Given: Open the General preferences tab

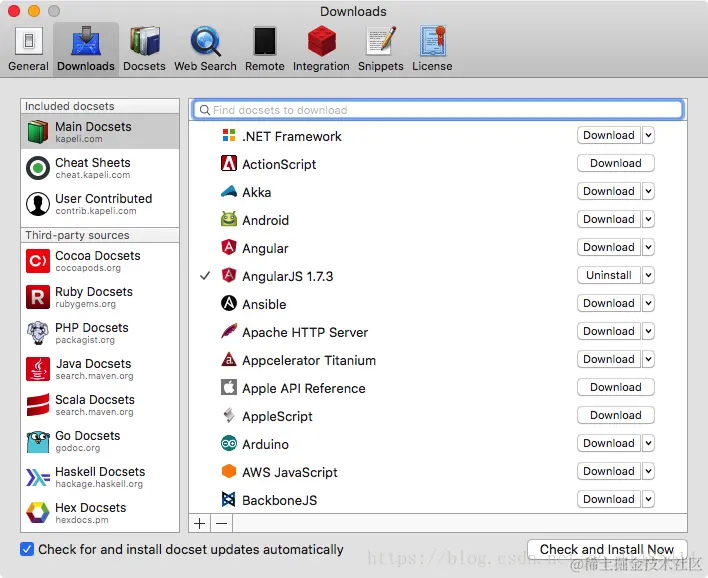Looking at the screenshot, I should (x=28, y=49).
